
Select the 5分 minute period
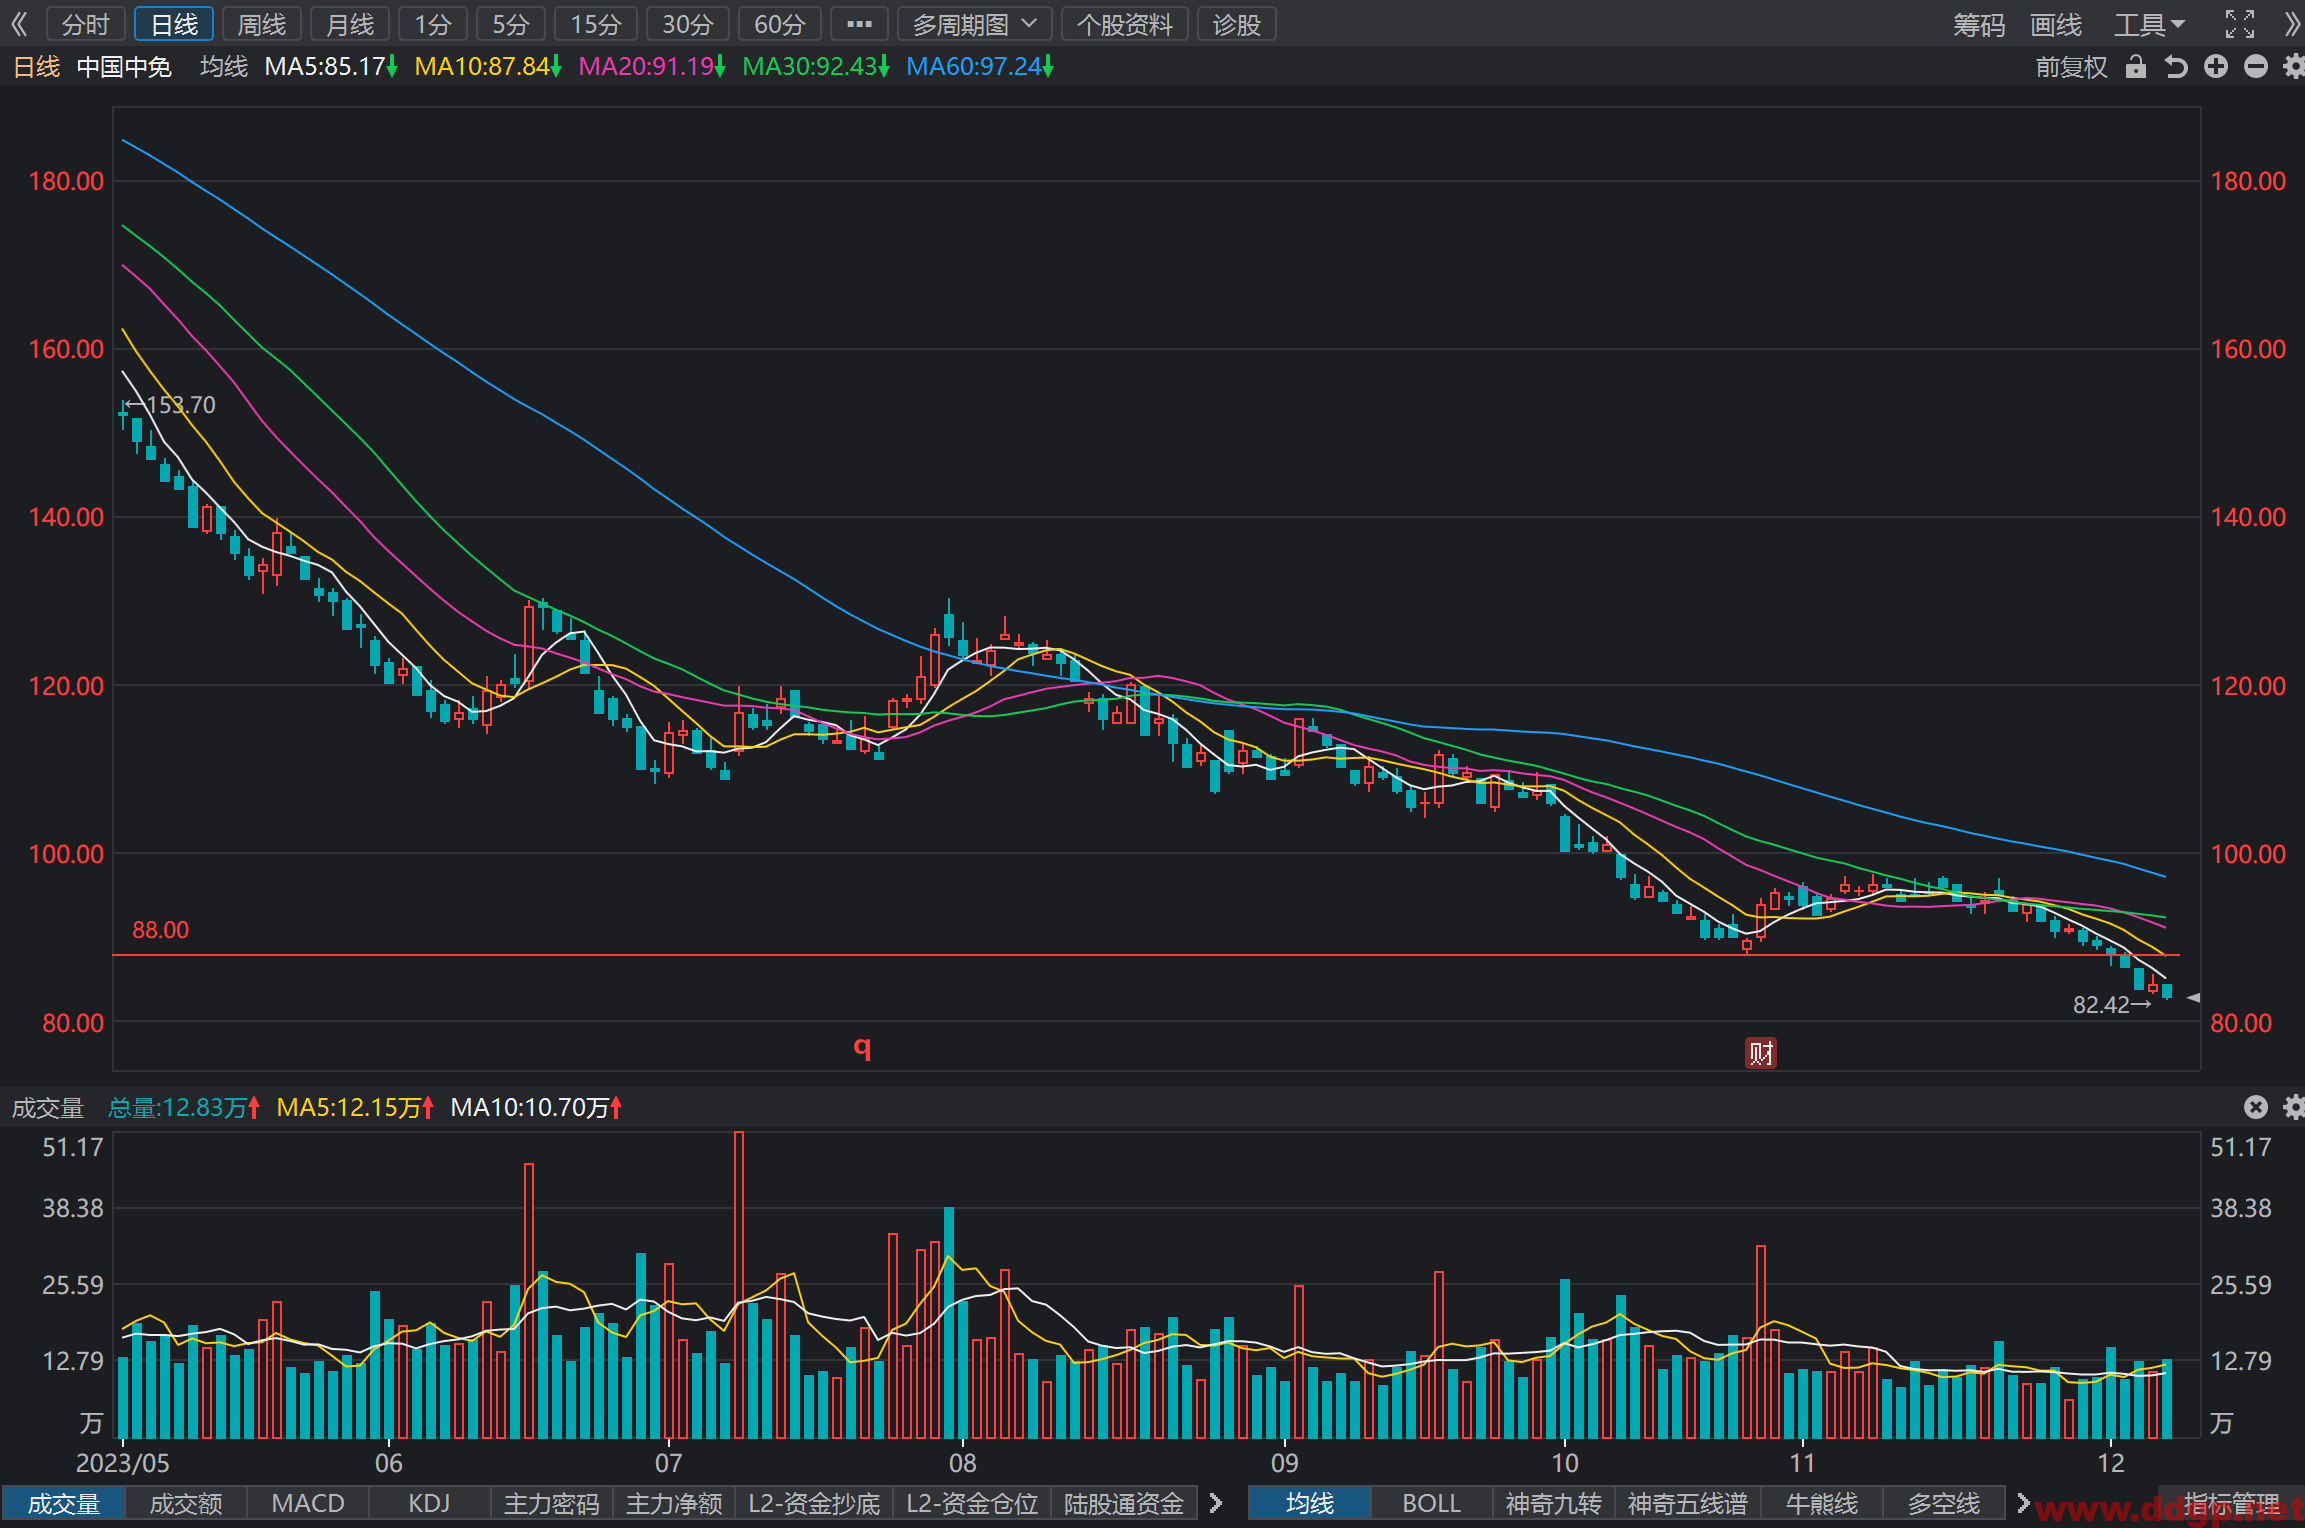pos(511,24)
